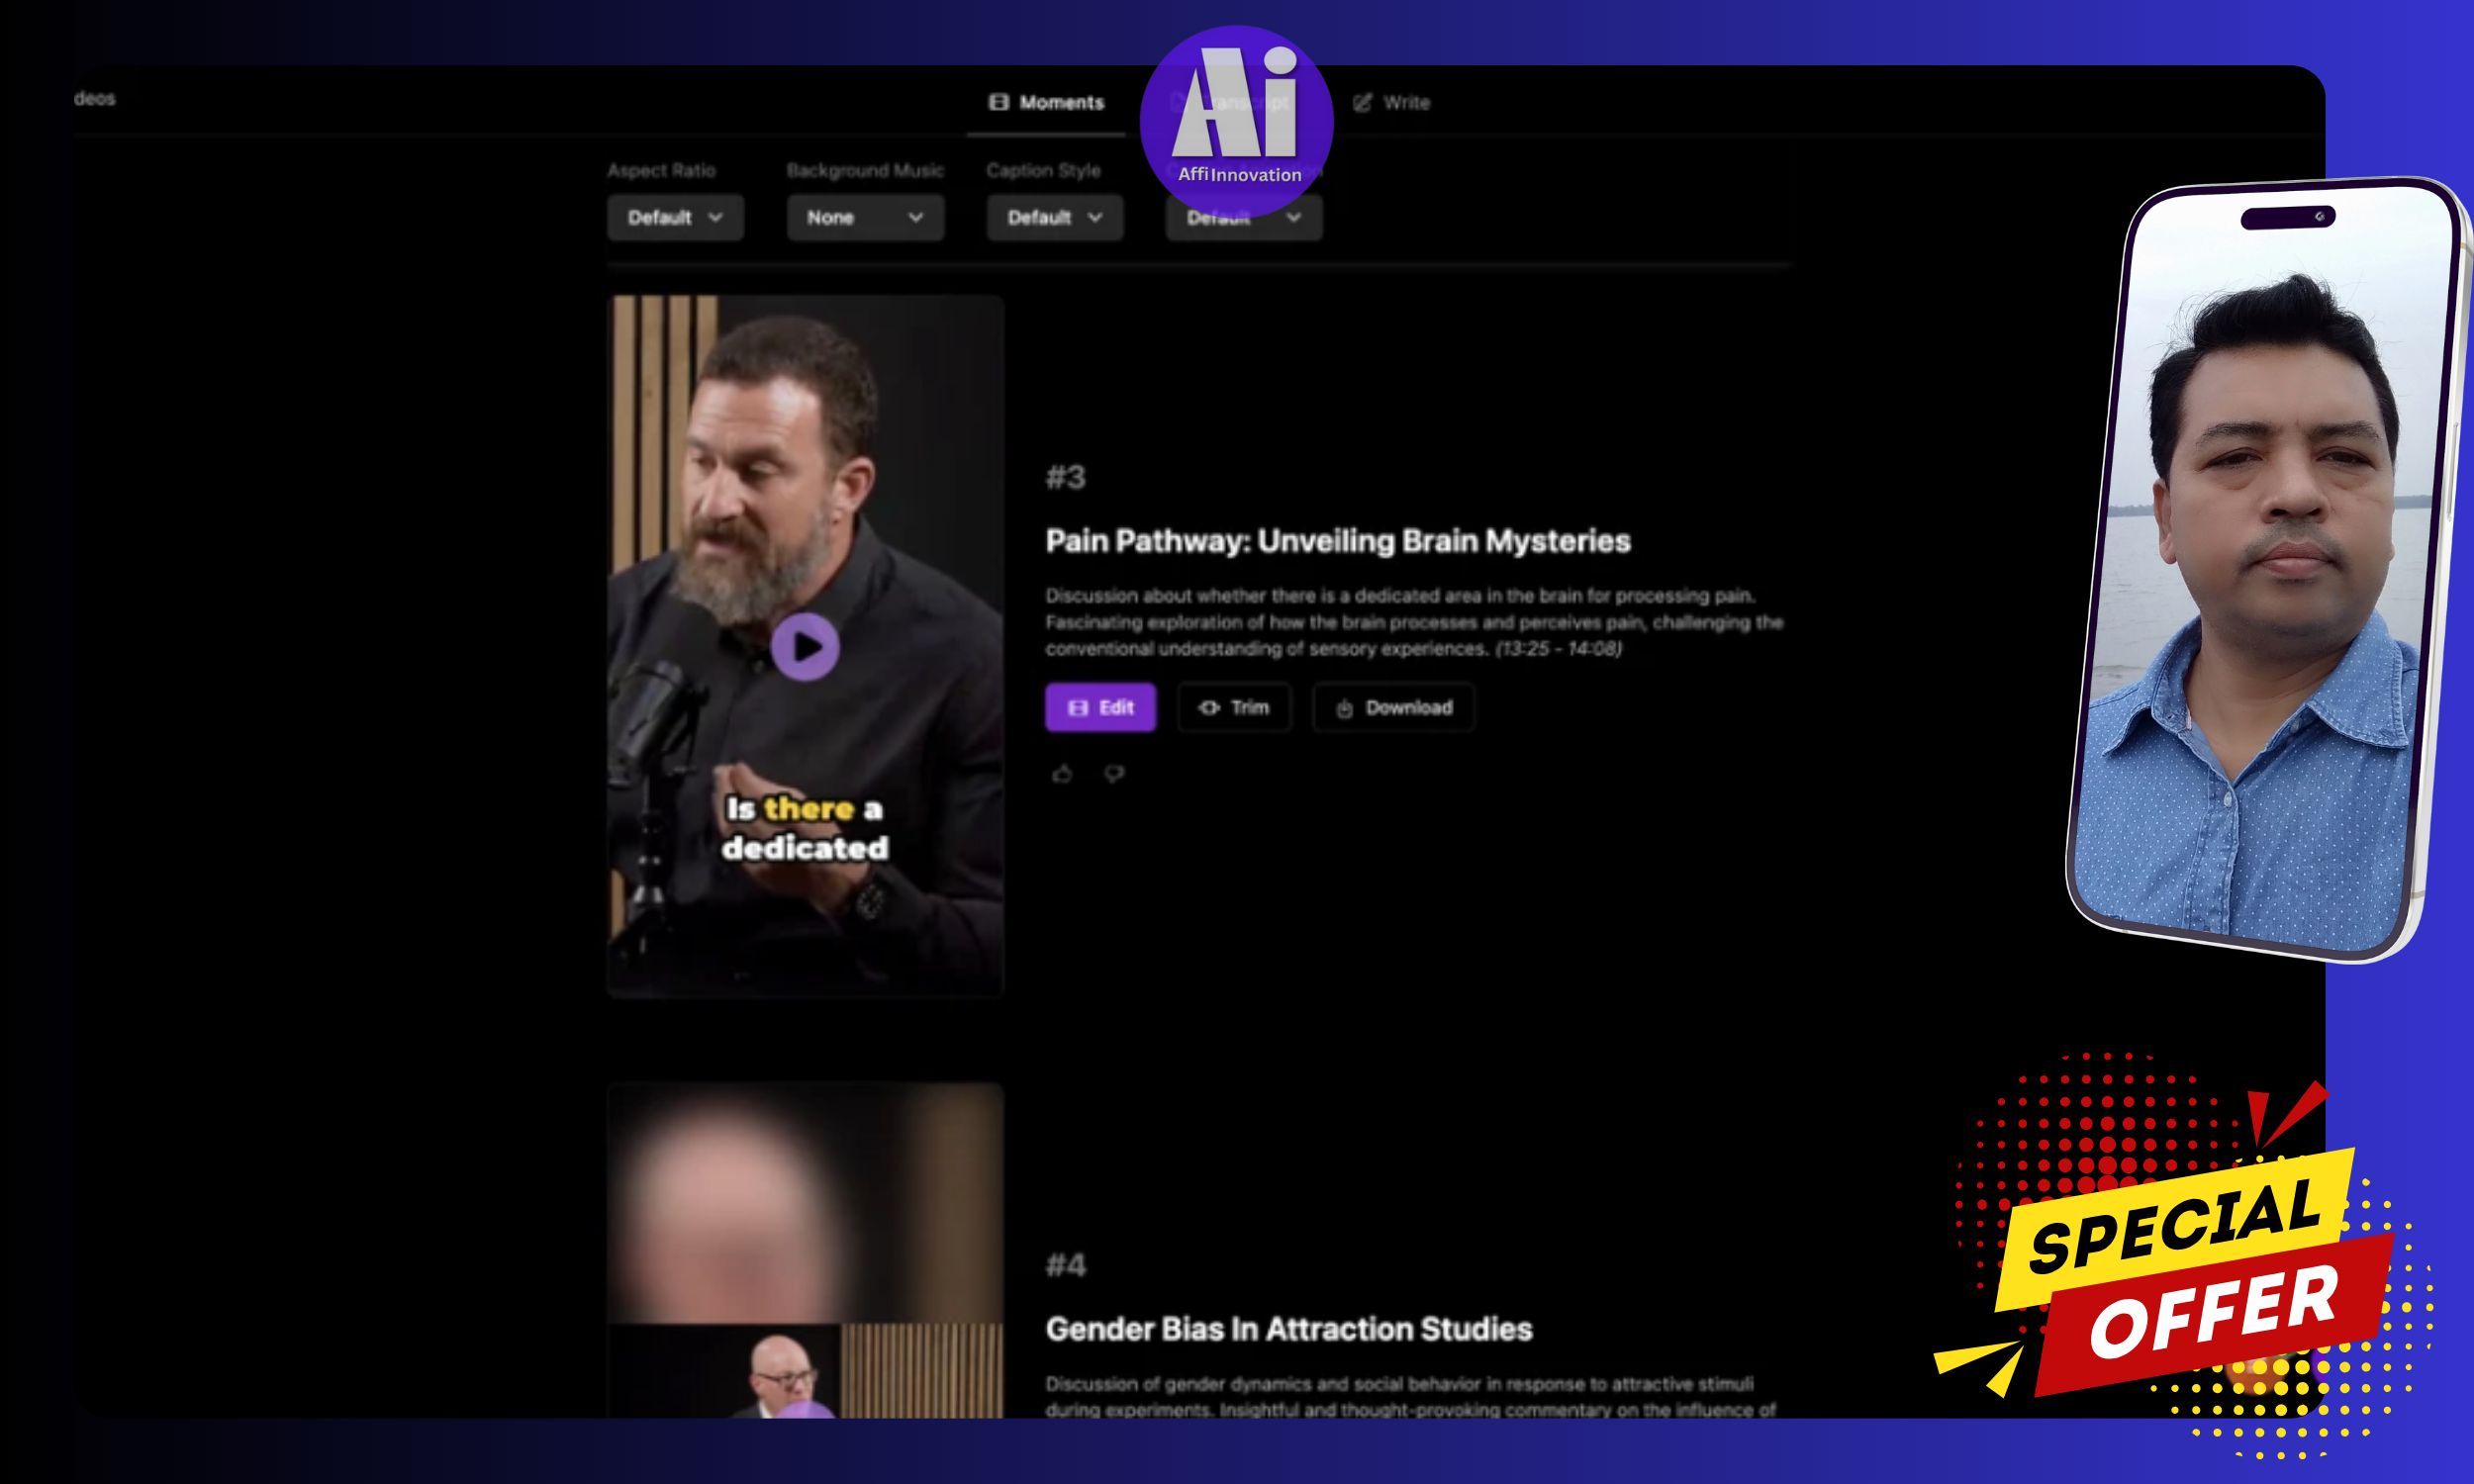Click the Caption Style label
The height and width of the screenshot is (1484, 2474).
point(1043,170)
